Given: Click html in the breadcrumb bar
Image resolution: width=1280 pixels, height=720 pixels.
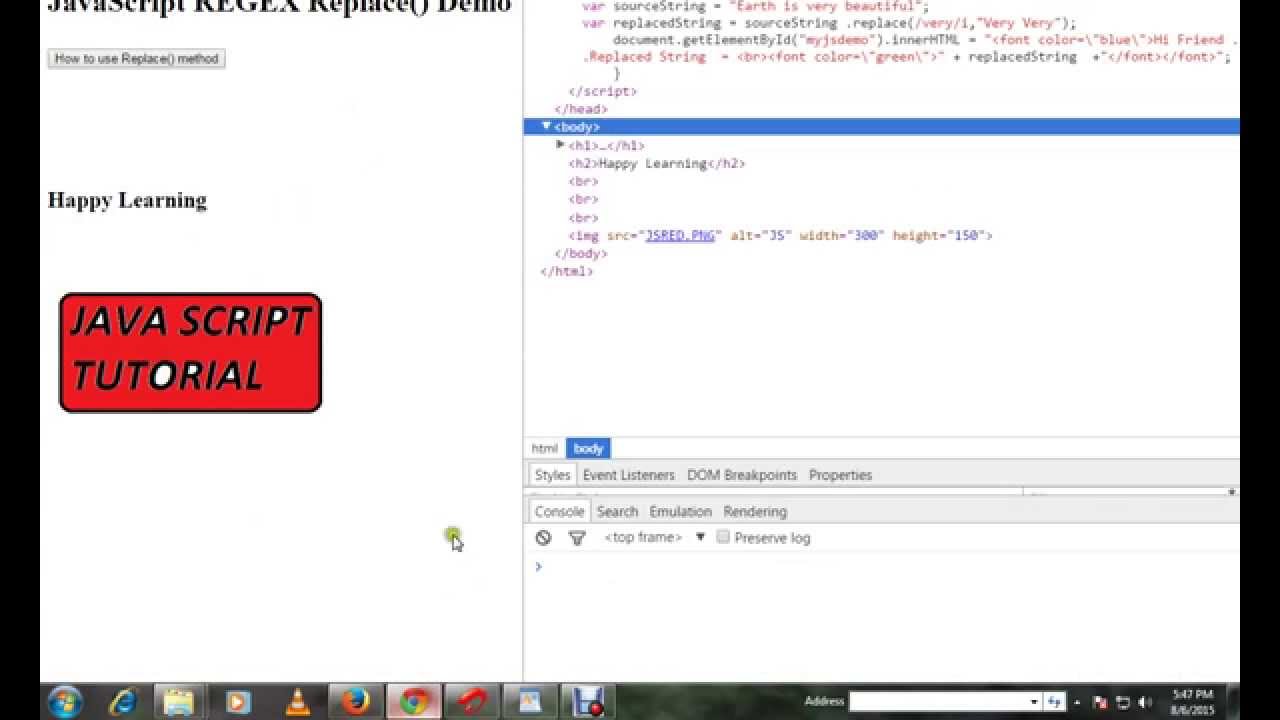Looking at the screenshot, I should (544, 448).
